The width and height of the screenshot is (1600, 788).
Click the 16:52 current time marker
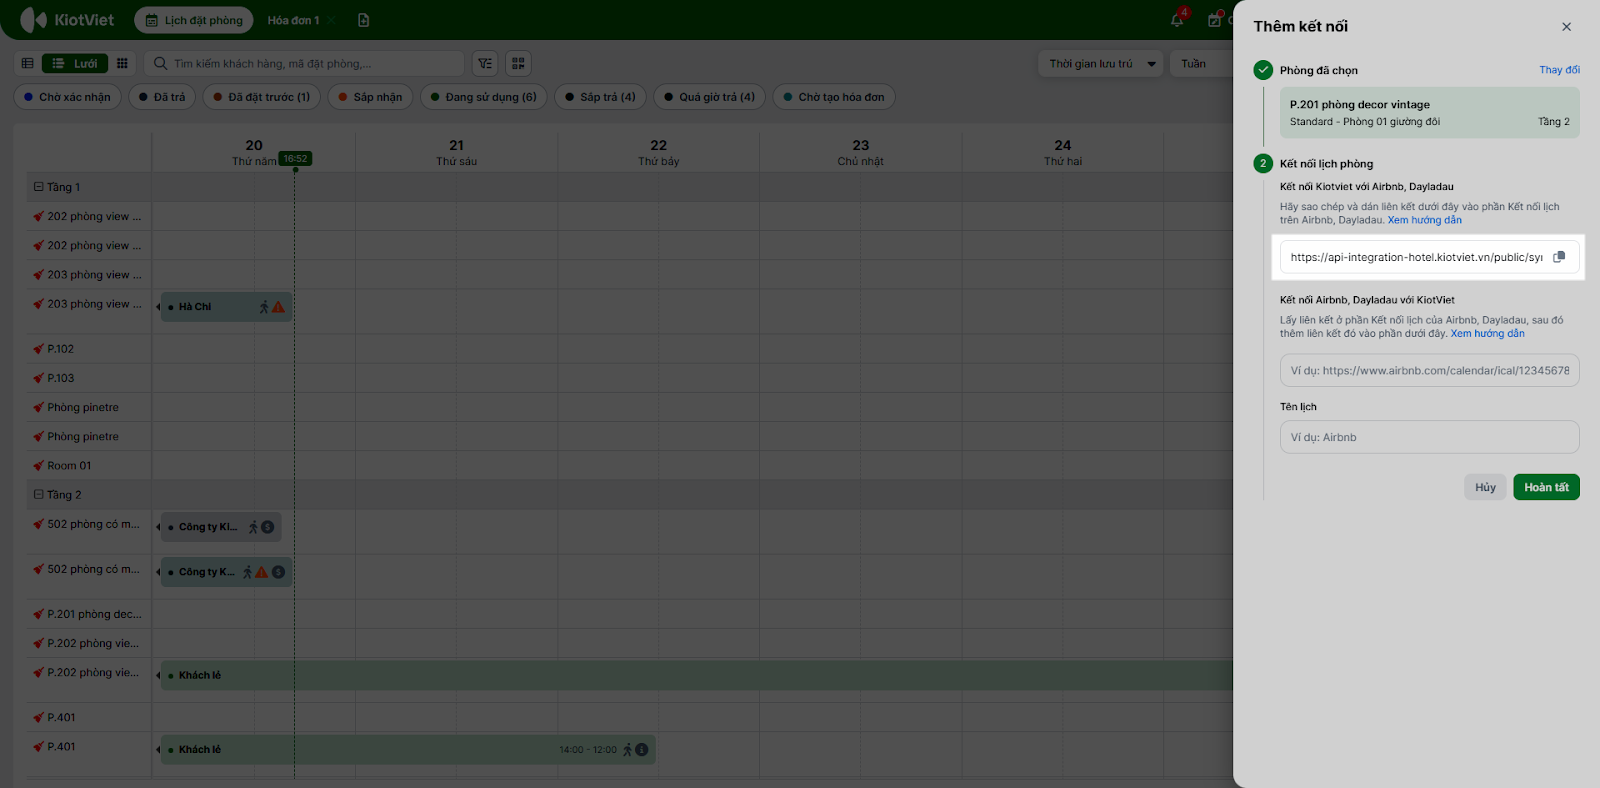(295, 158)
